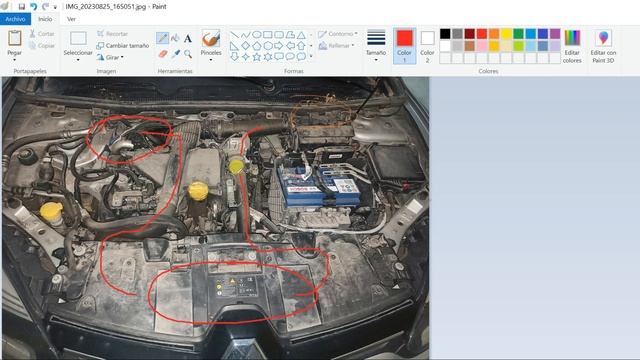The height and width of the screenshot is (360, 640).
Task: Click the Undo arrow in title bar
Action: click(x=33, y=7)
